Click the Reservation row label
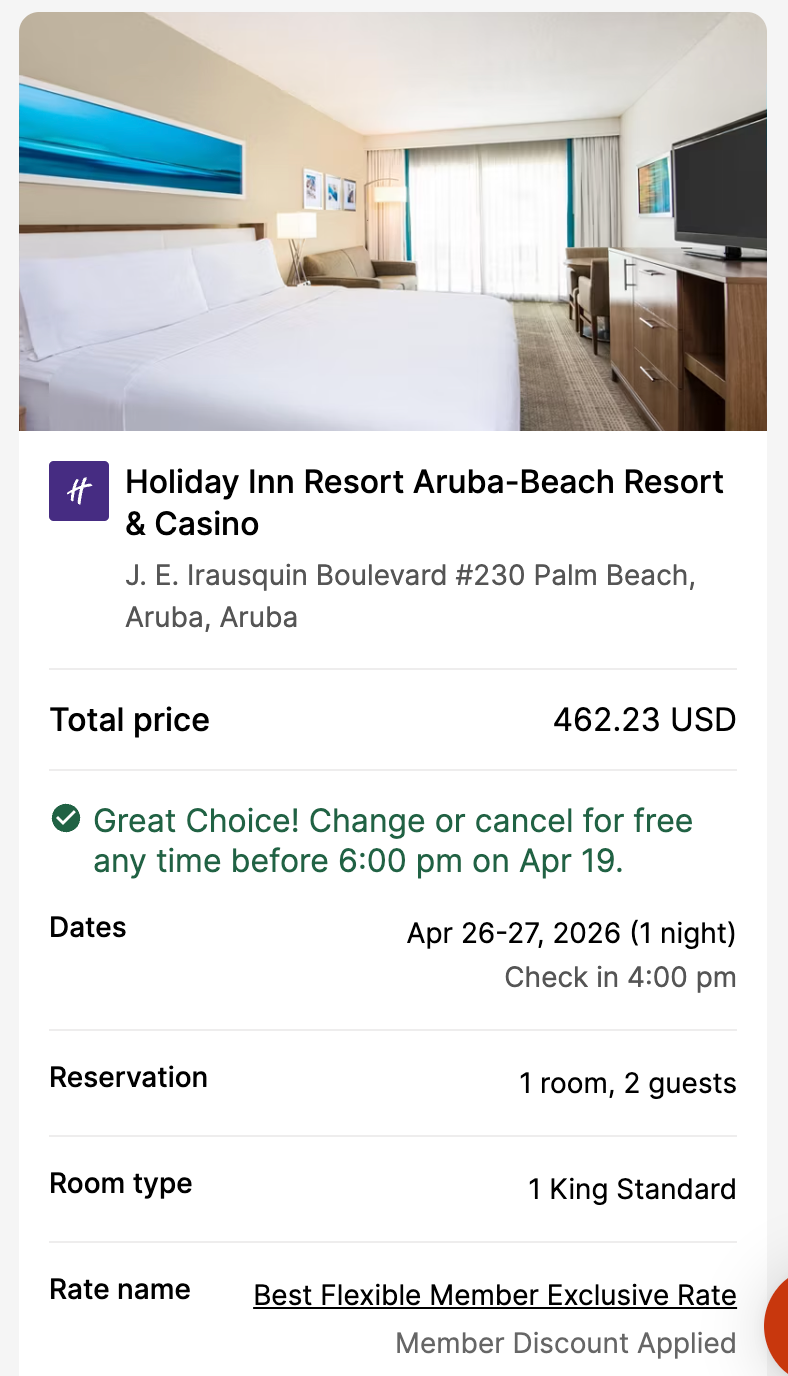Screen dimensions: 788x1376 coord(129,1077)
